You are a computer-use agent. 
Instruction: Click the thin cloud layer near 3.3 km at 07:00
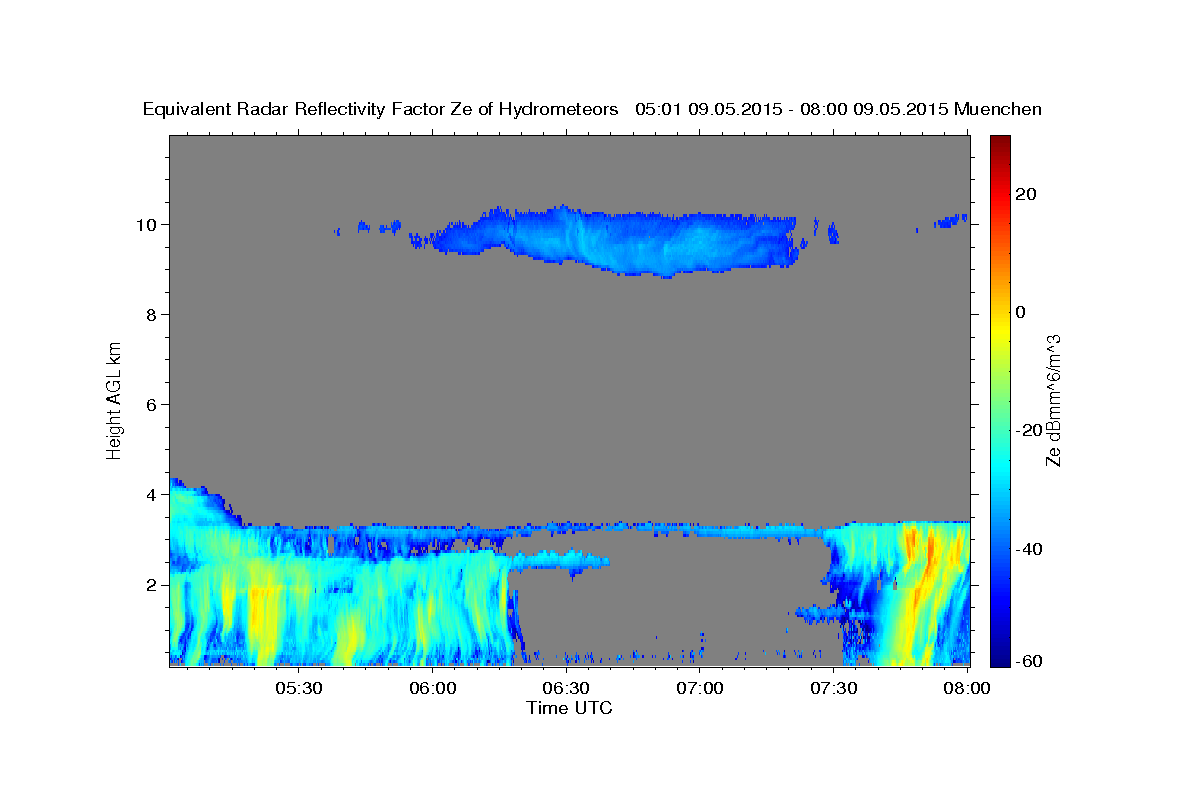tap(700, 529)
